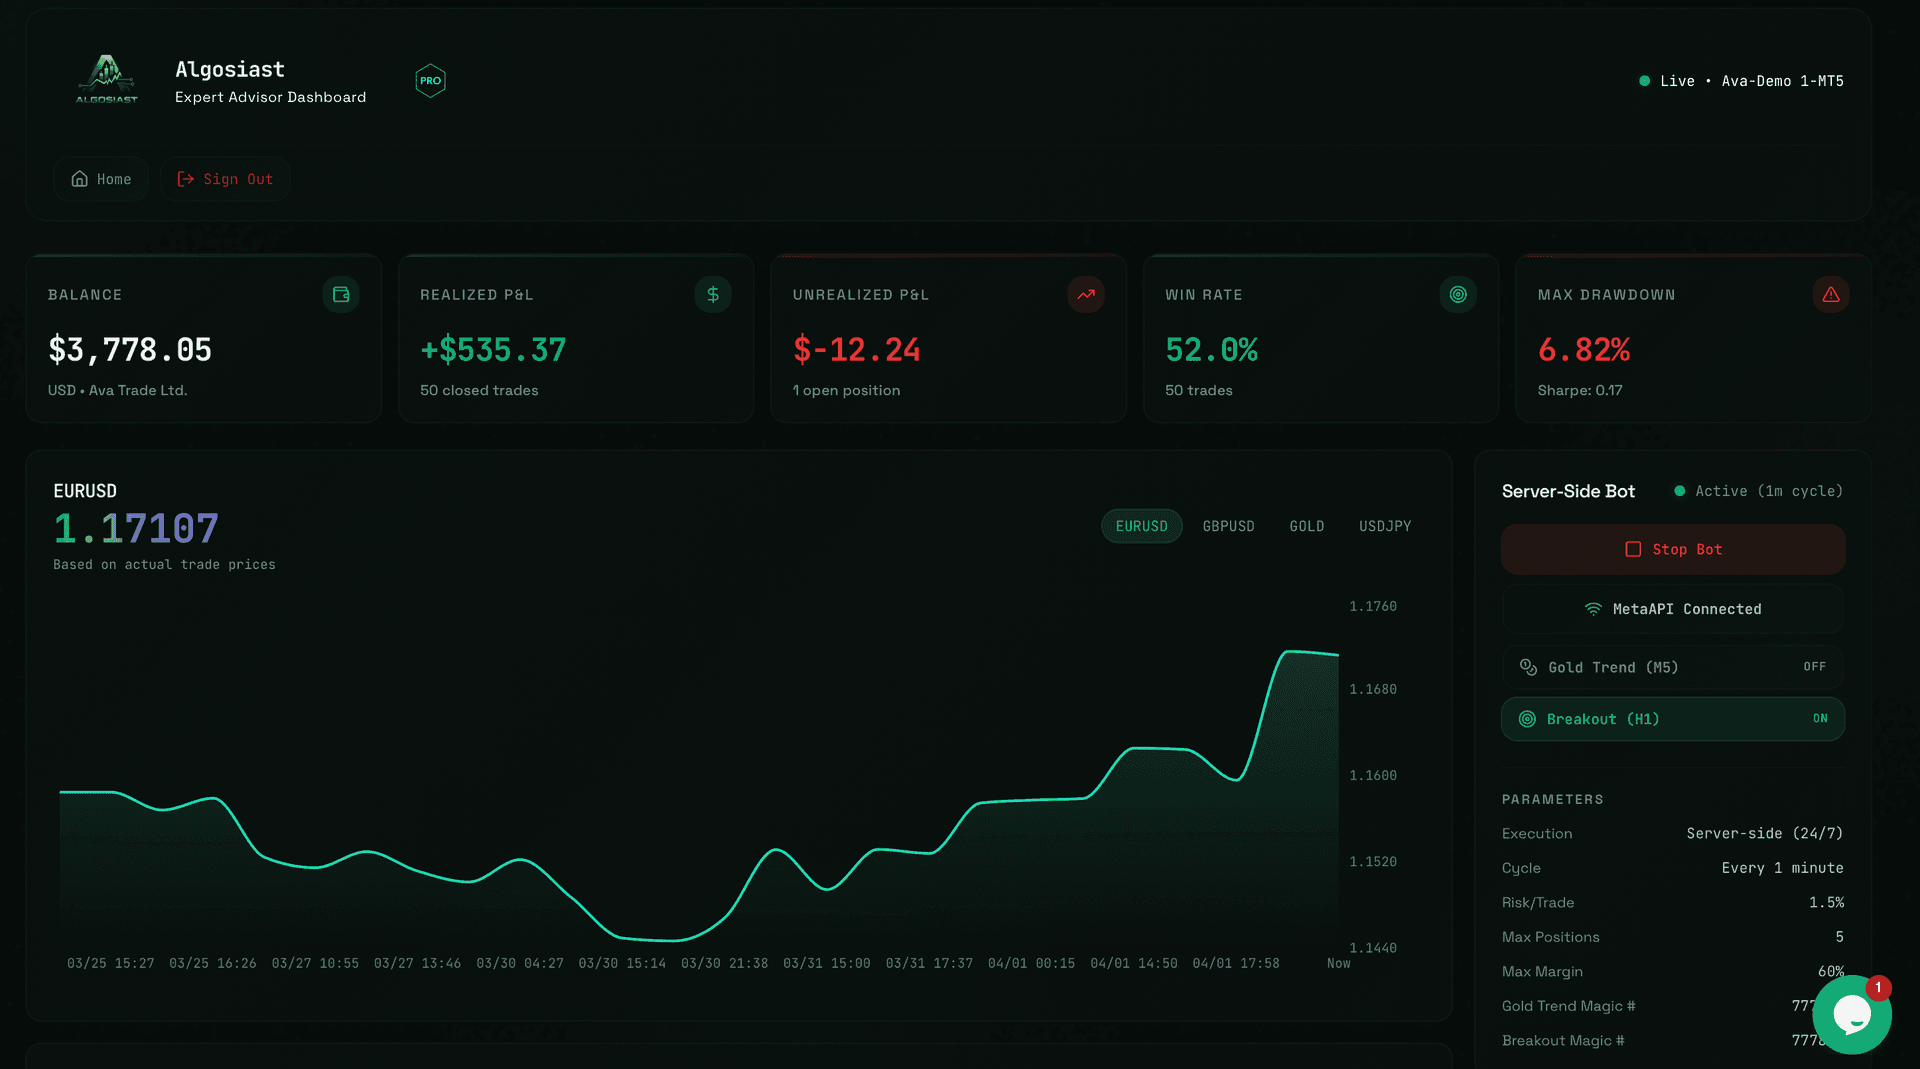This screenshot has width=1920, height=1069.
Task: Click the 52.0% win rate value
Action: click(x=1211, y=350)
